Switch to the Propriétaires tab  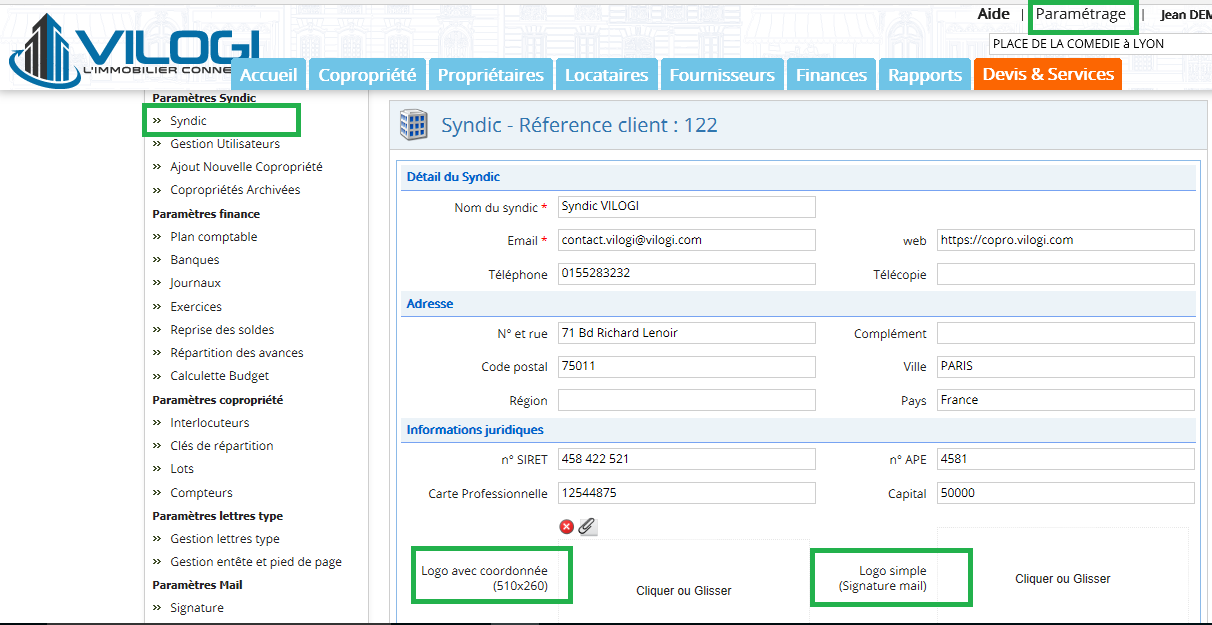pyautogui.click(x=491, y=74)
